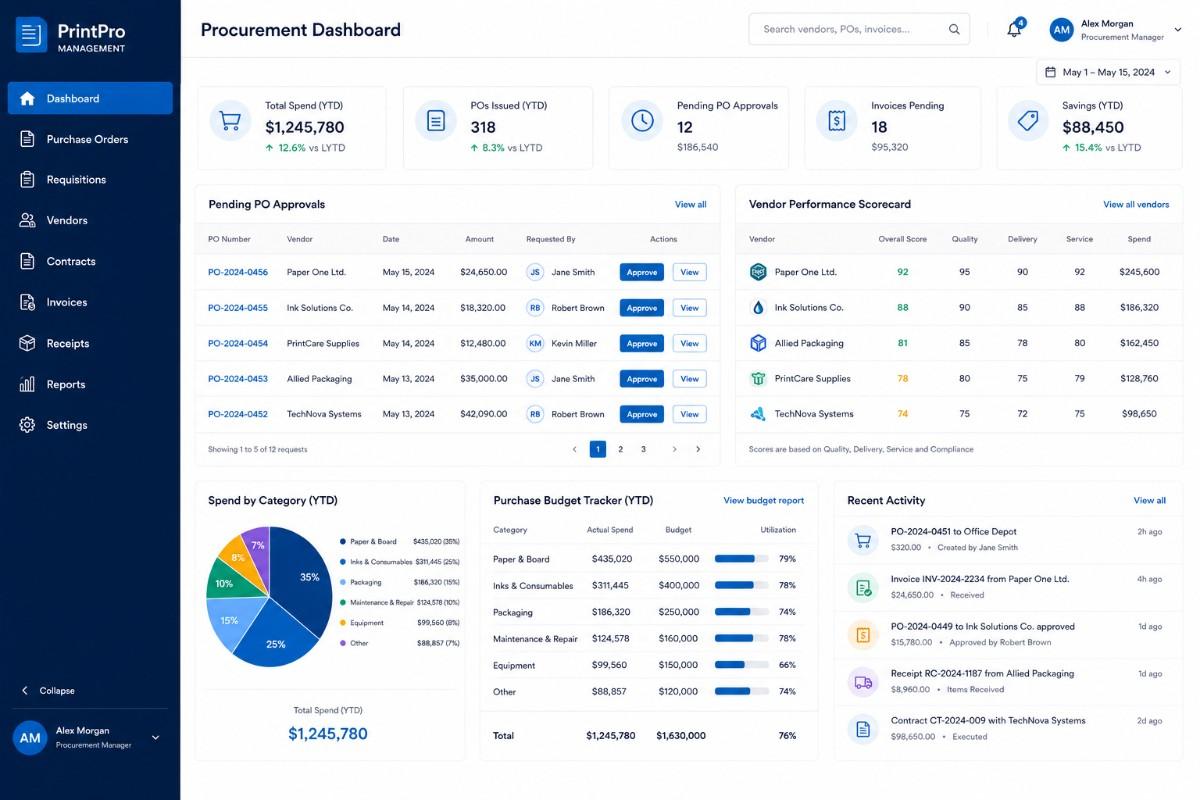
Task: Click the orange icon for PO-2024-0449 activity
Action: click(x=863, y=634)
